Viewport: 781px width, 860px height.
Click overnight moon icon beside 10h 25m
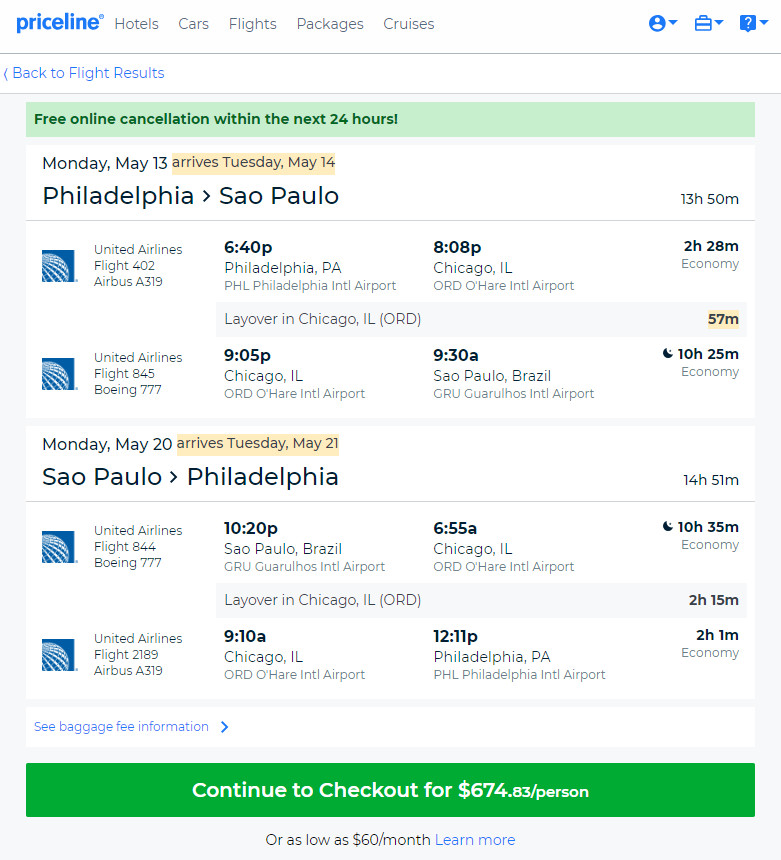(667, 353)
